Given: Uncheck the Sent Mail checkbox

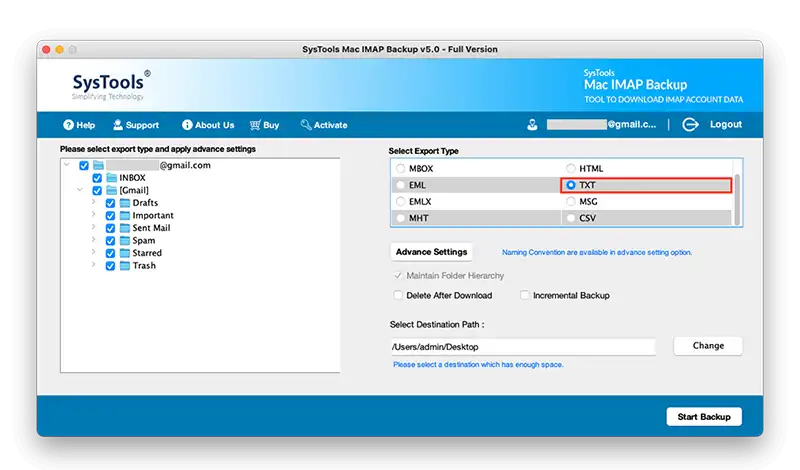Looking at the screenshot, I should point(110,228).
